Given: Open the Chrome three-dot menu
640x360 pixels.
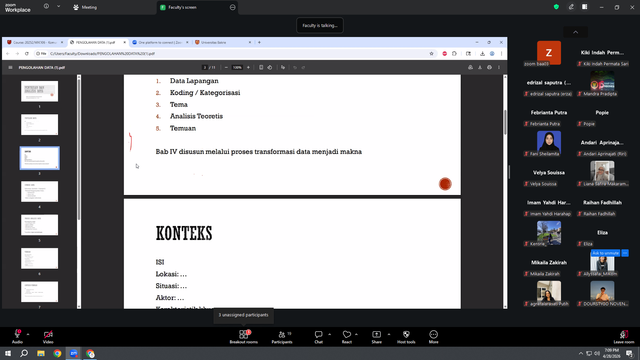Looking at the screenshot, I should tap(501, 53).
